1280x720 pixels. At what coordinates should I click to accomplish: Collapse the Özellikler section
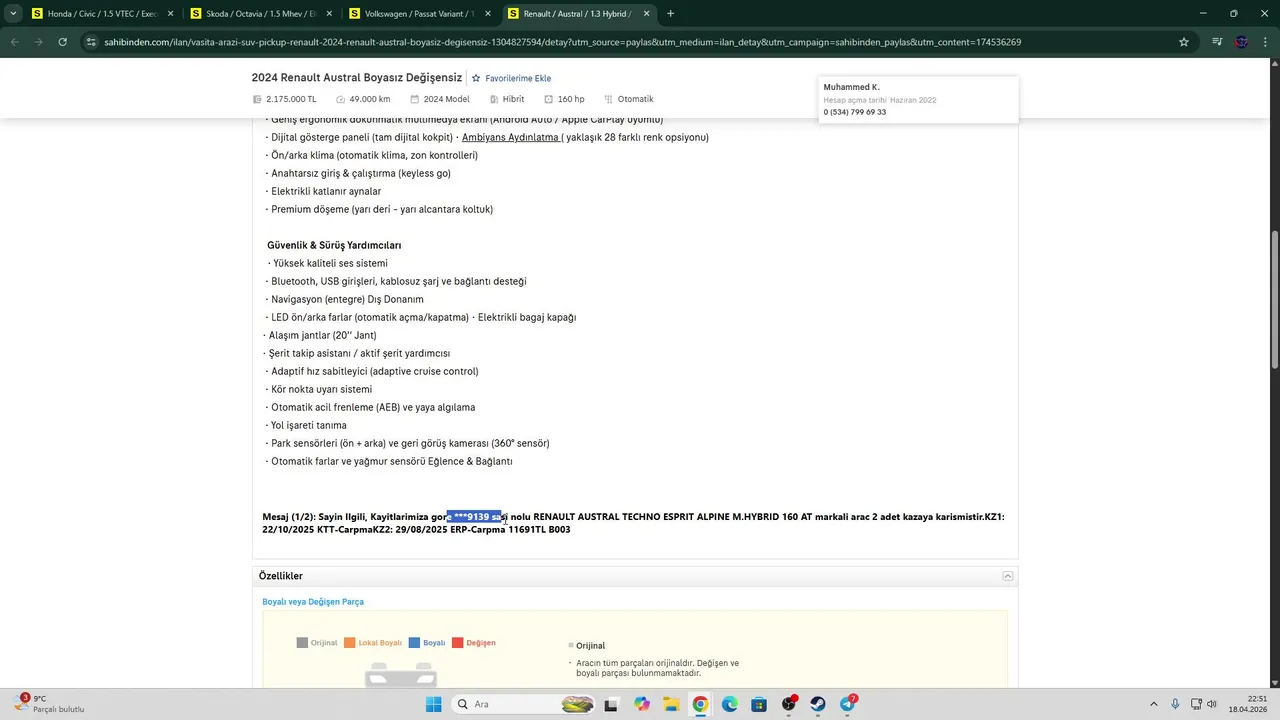[x=1008, y=576]
